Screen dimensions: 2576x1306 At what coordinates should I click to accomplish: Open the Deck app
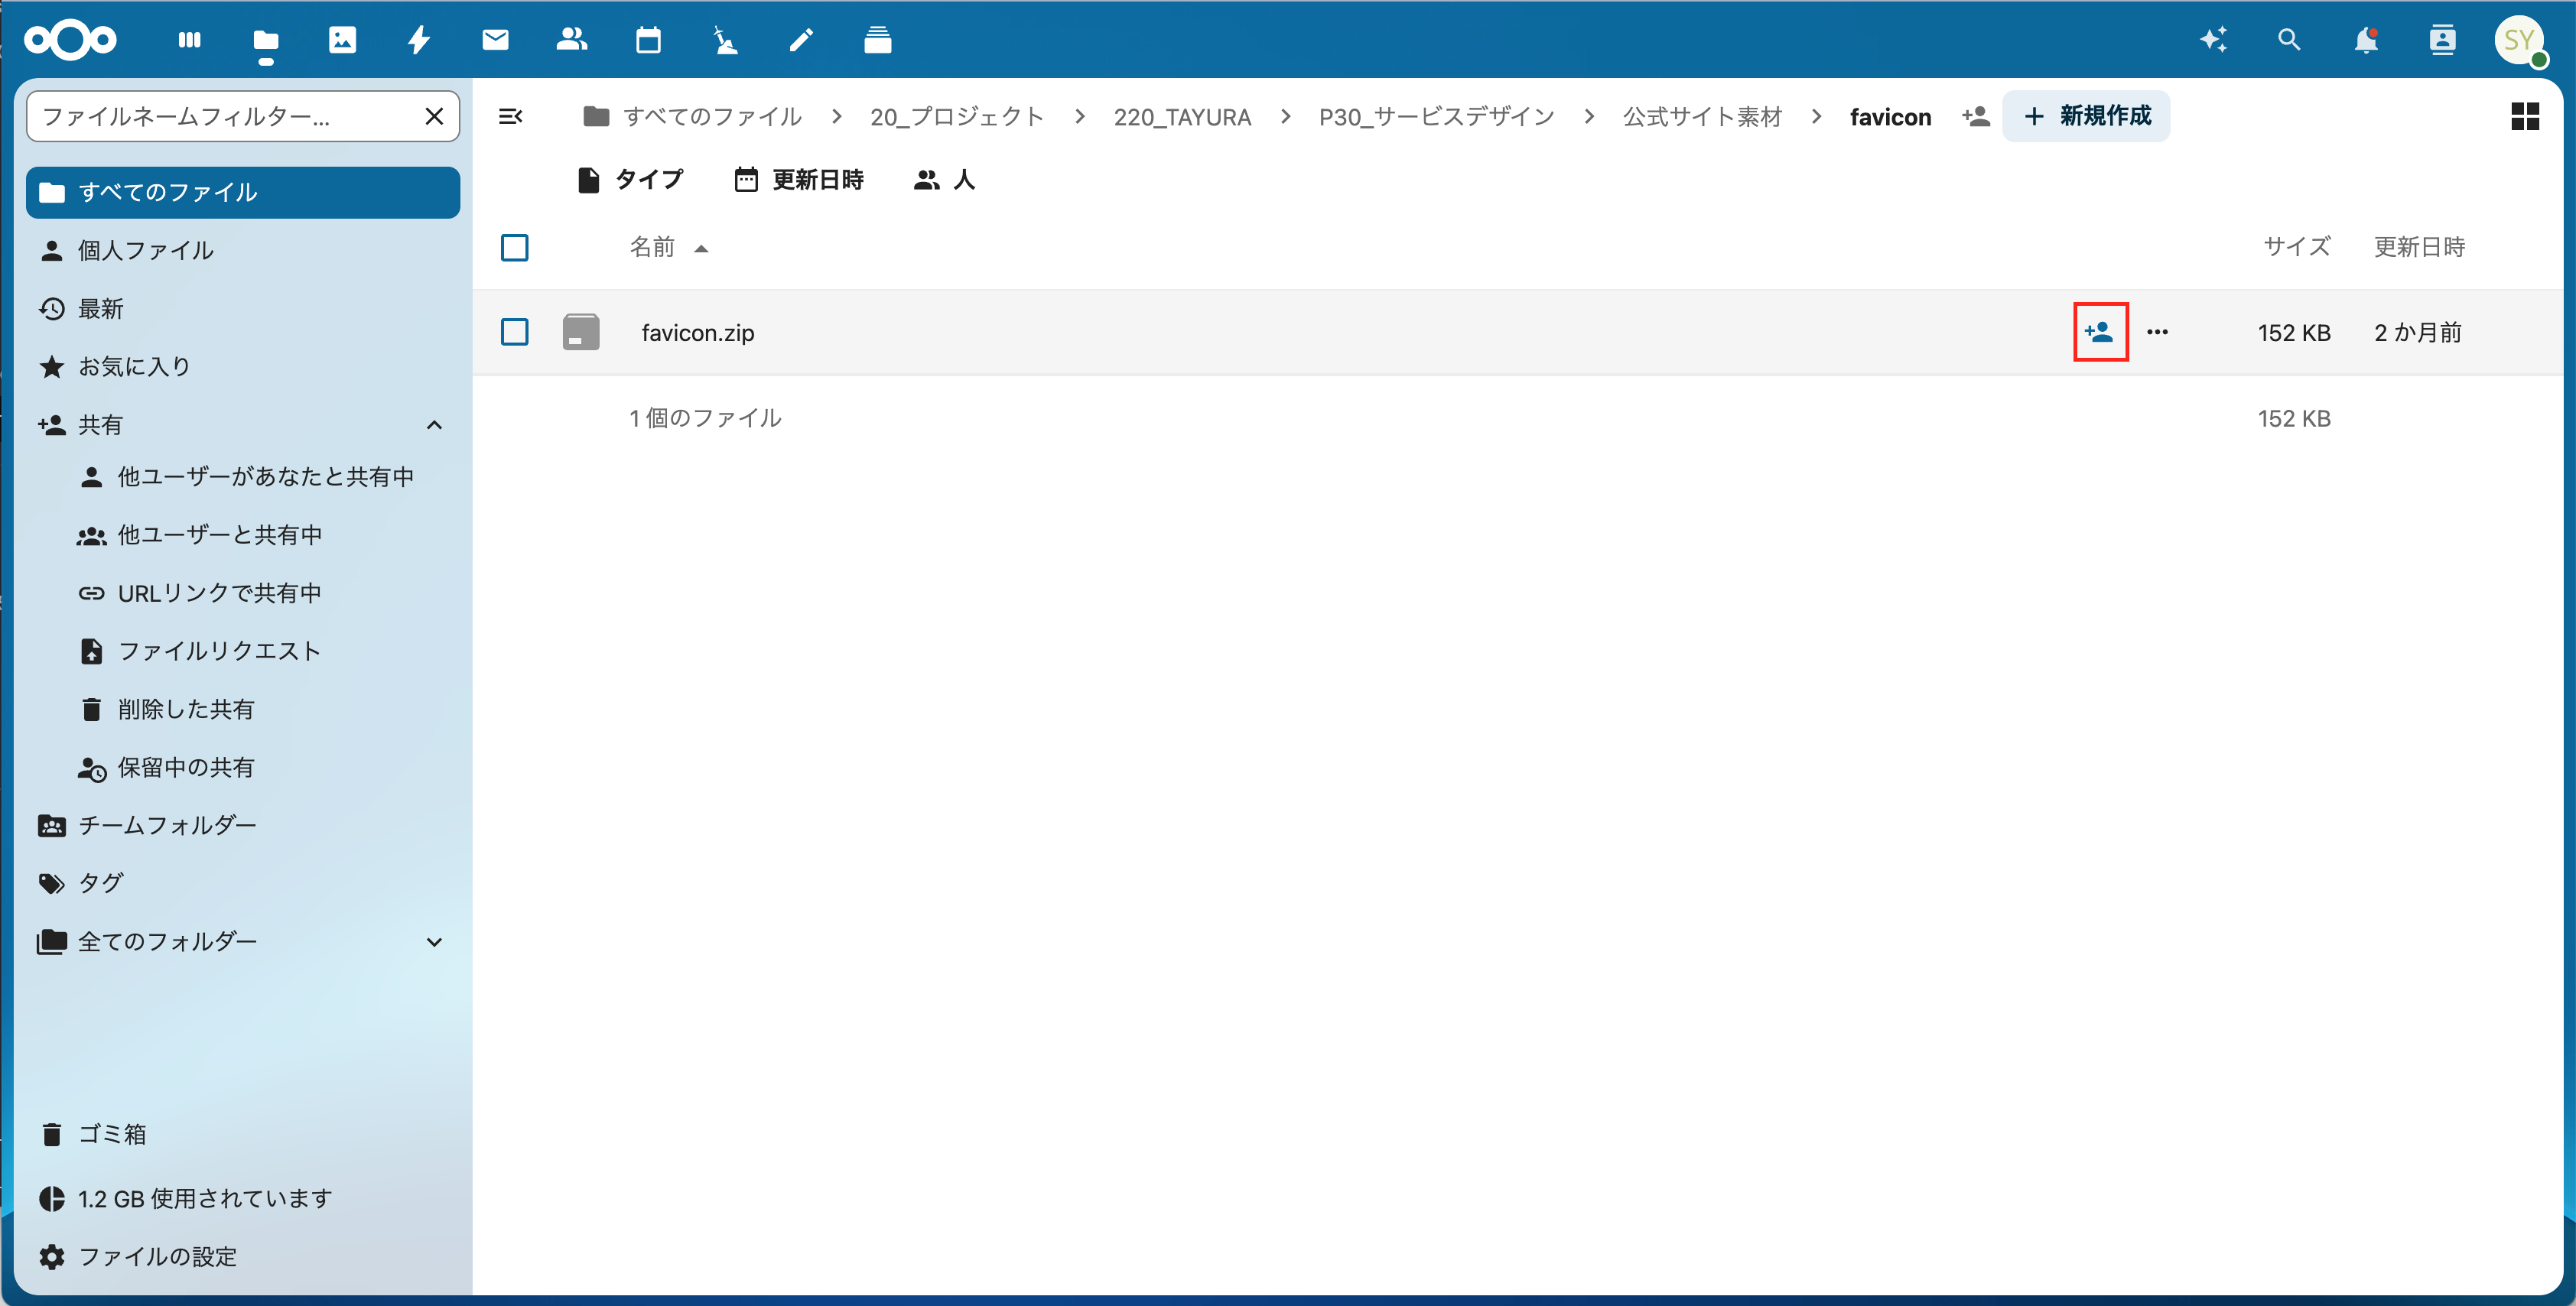tap(877, 40)
